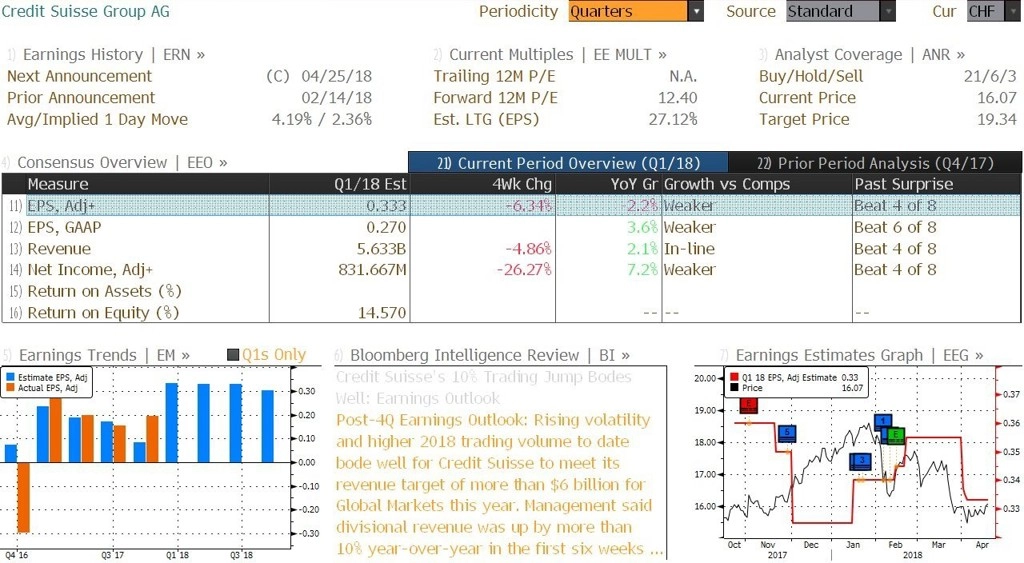Click the -26.27% four-week change value
Image resolution: width=1024 pixels, height=563 pixels.
[x=524, y=270]
